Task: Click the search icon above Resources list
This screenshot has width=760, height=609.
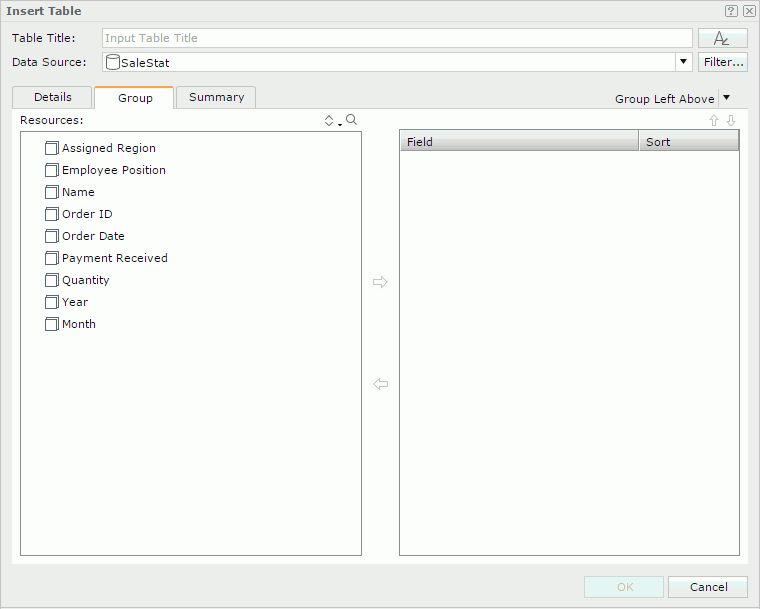Action: pyautogui.click(x=351, y=120)
